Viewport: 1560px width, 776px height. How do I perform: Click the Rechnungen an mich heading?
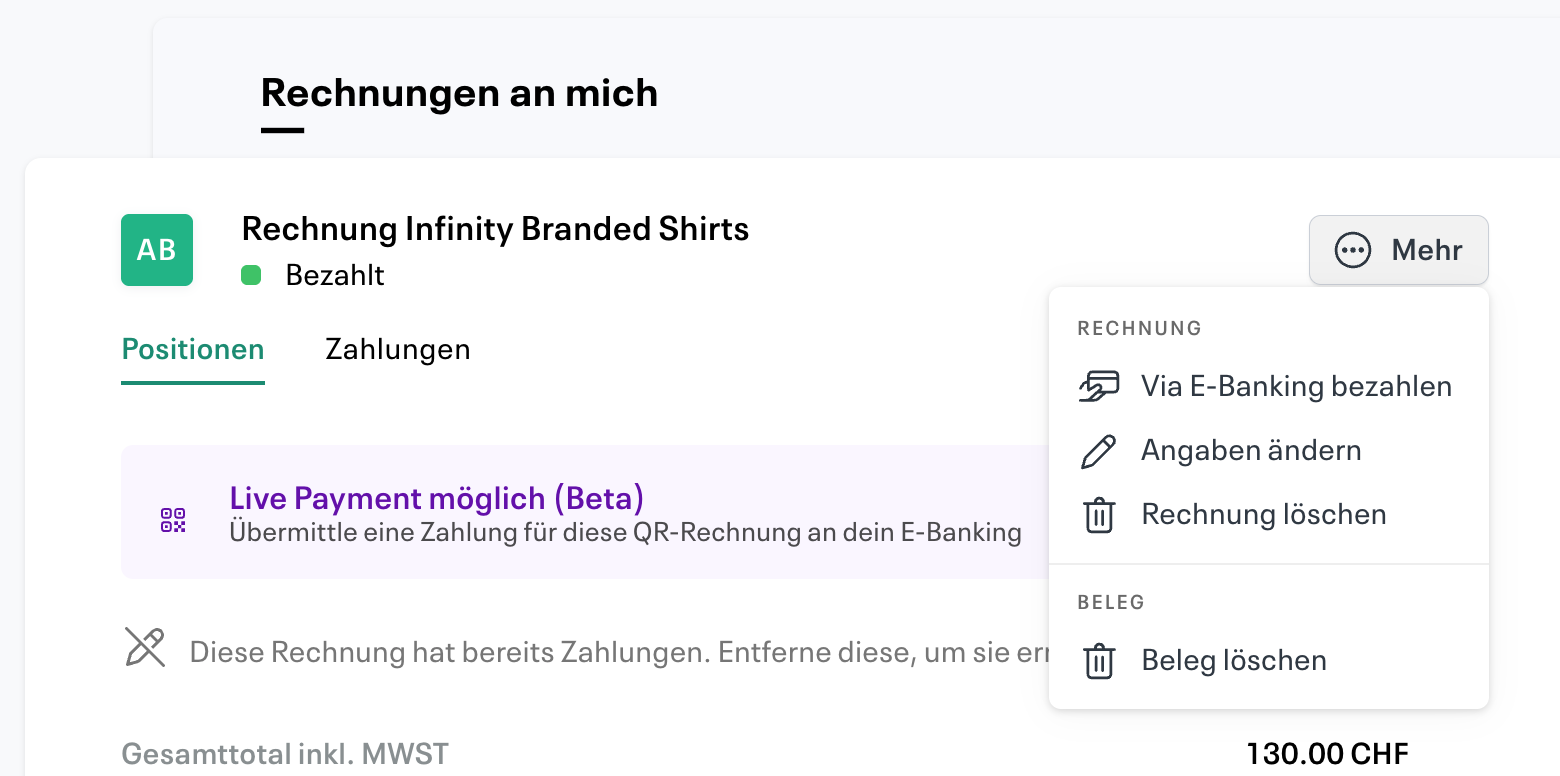coord(459,92)
